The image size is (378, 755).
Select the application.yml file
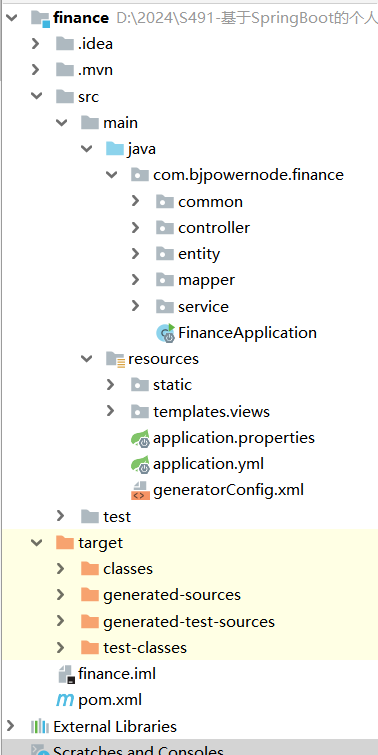pos(209,464)
